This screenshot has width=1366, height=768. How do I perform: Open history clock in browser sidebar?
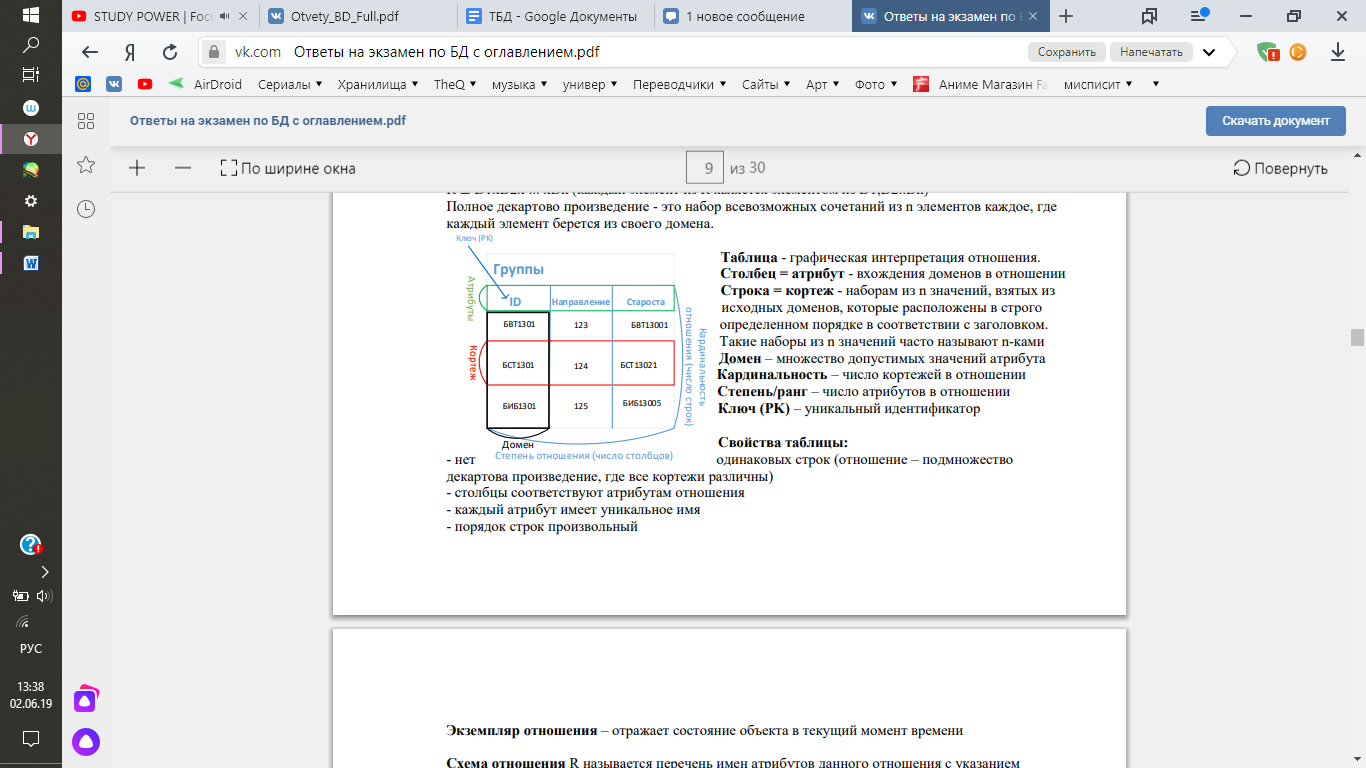click(86, 208)
